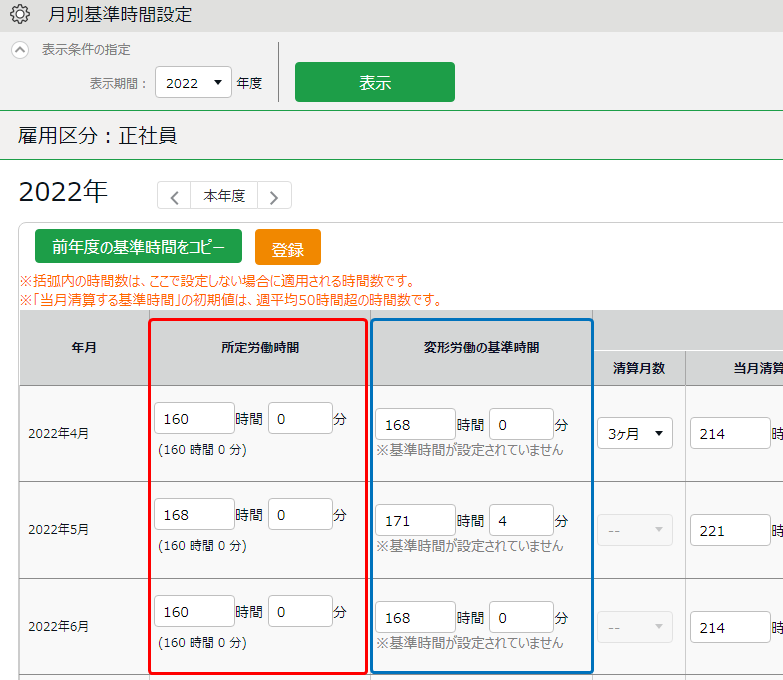Click (160 時間 0 分) default in 2022年5月 row

pyautogui.click(x=202, y=546)
